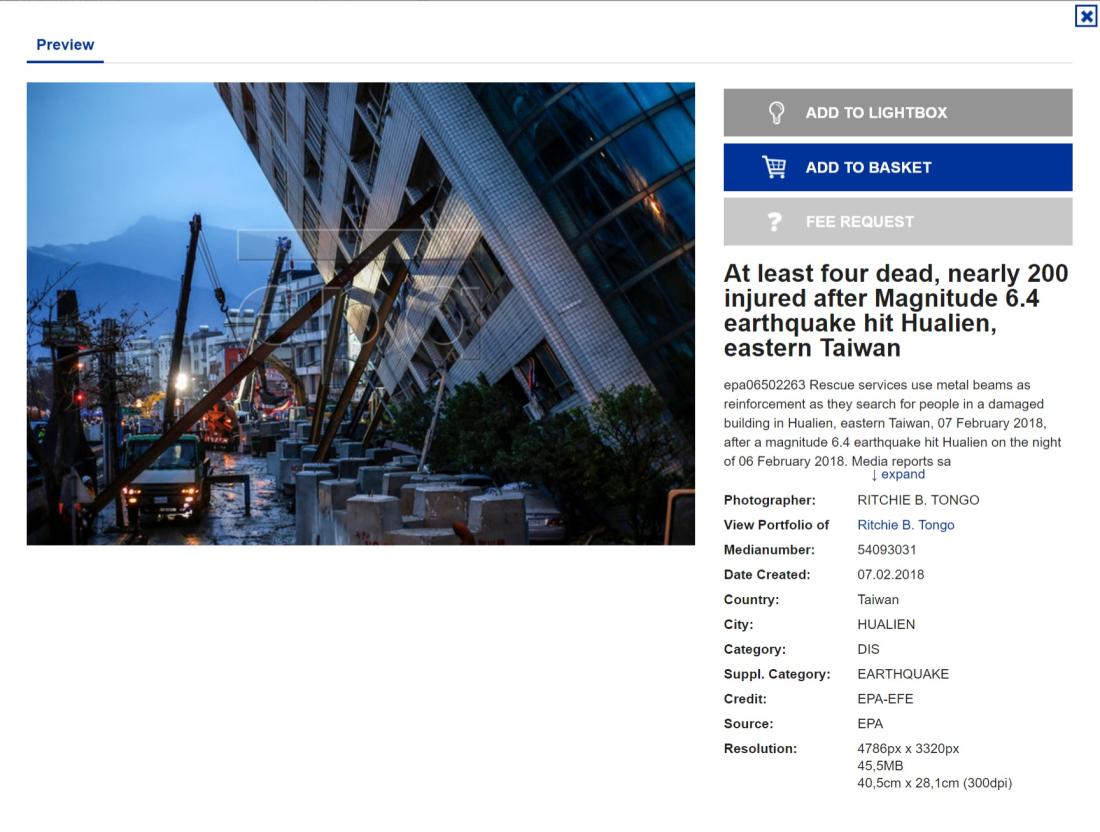Open Ritchie B. Tongo portfolio link

click(906, 525)
